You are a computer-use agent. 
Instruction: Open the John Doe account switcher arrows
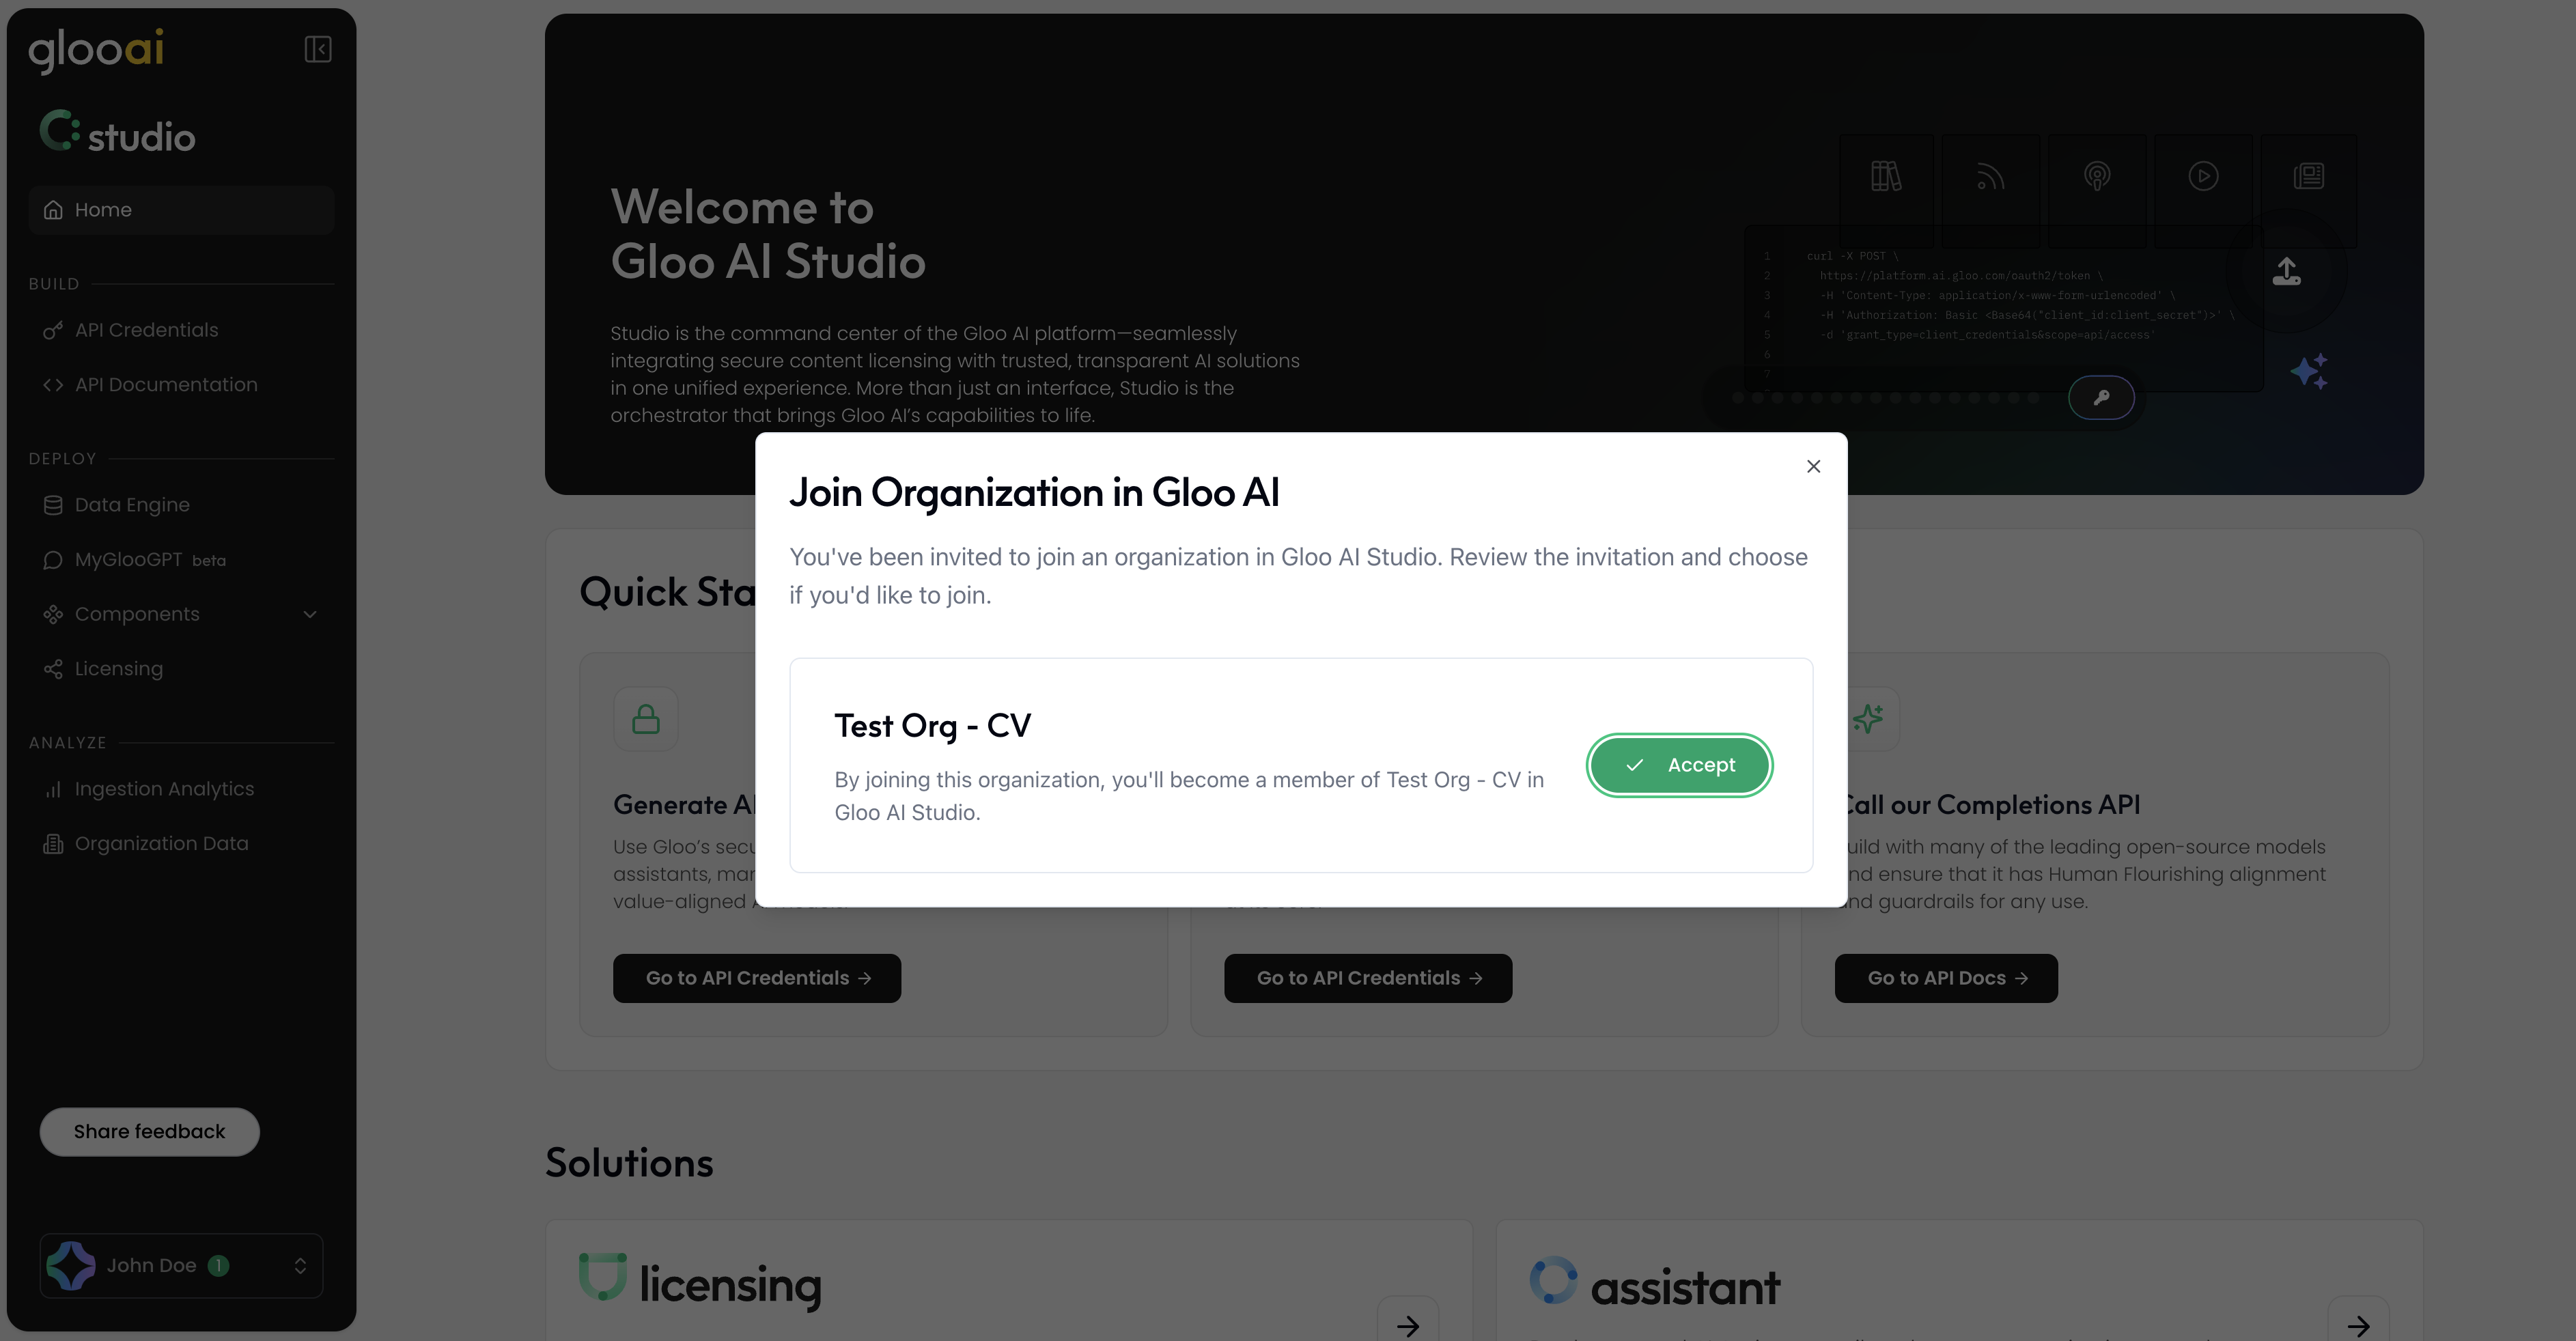300,1266
